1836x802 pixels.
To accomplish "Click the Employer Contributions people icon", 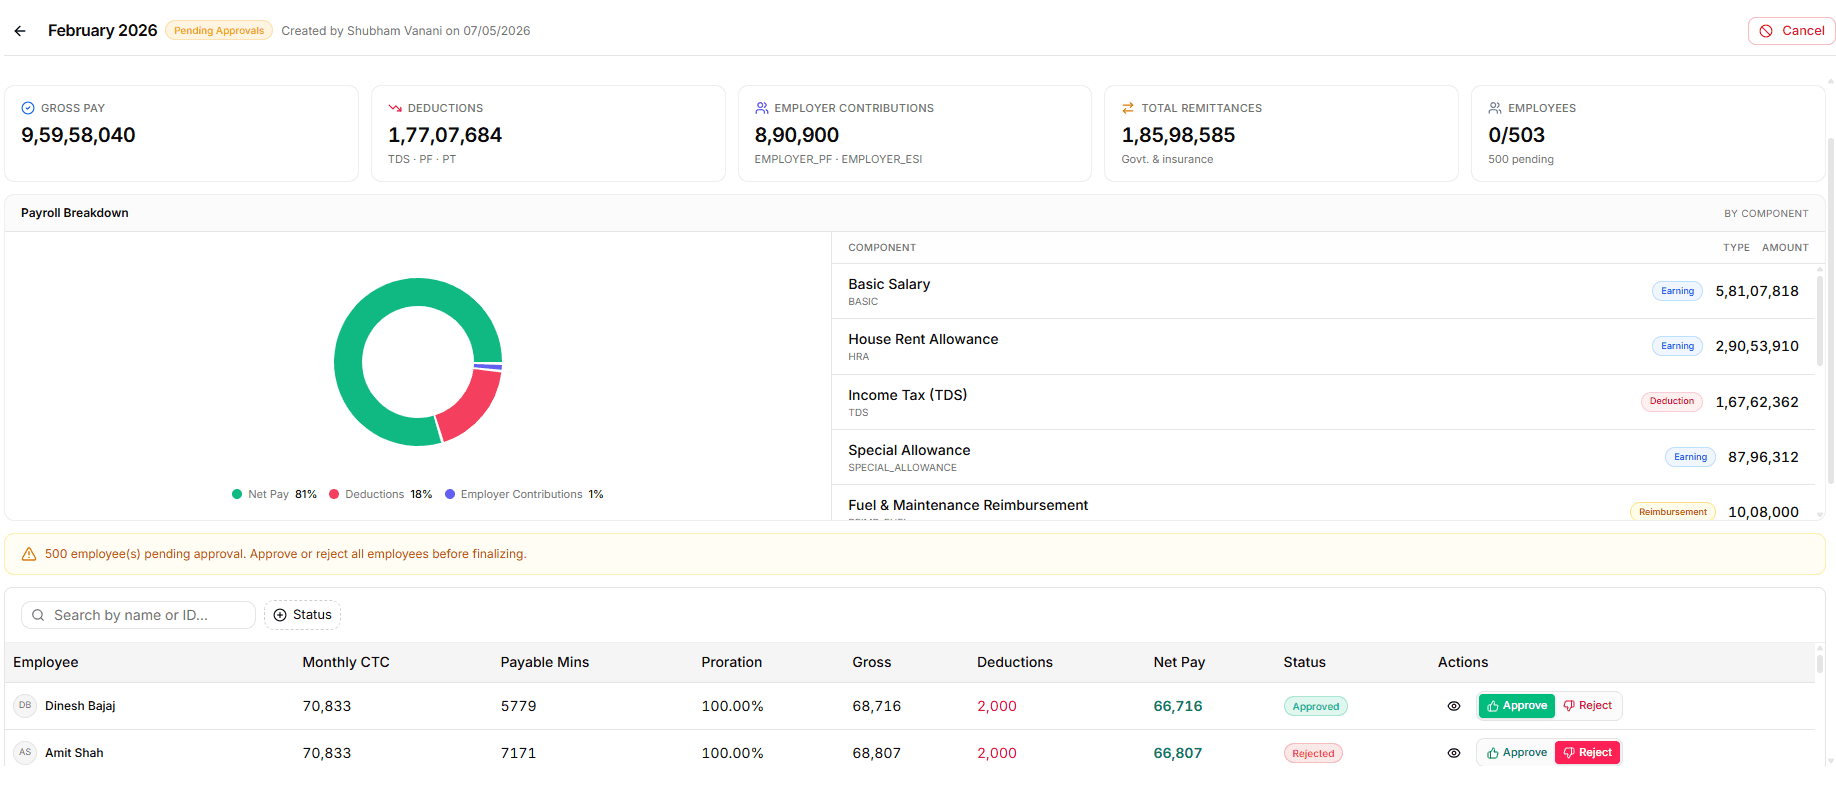I will tap(762, 108).
